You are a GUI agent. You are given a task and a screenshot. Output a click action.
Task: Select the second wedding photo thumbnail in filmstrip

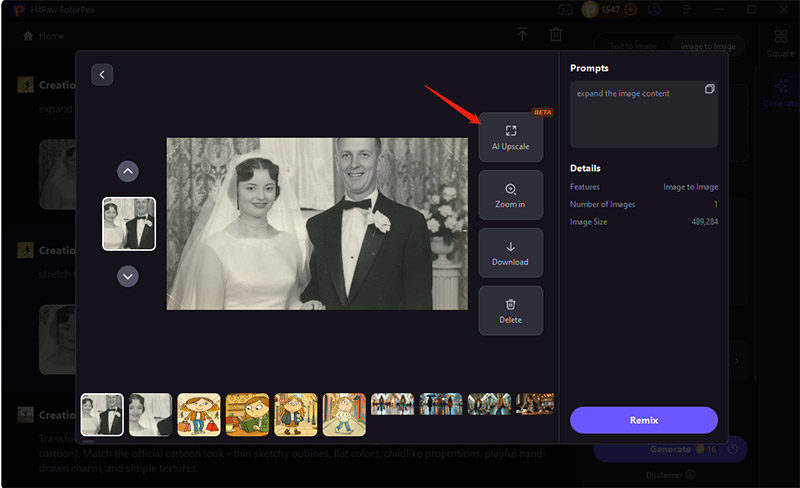150,414
